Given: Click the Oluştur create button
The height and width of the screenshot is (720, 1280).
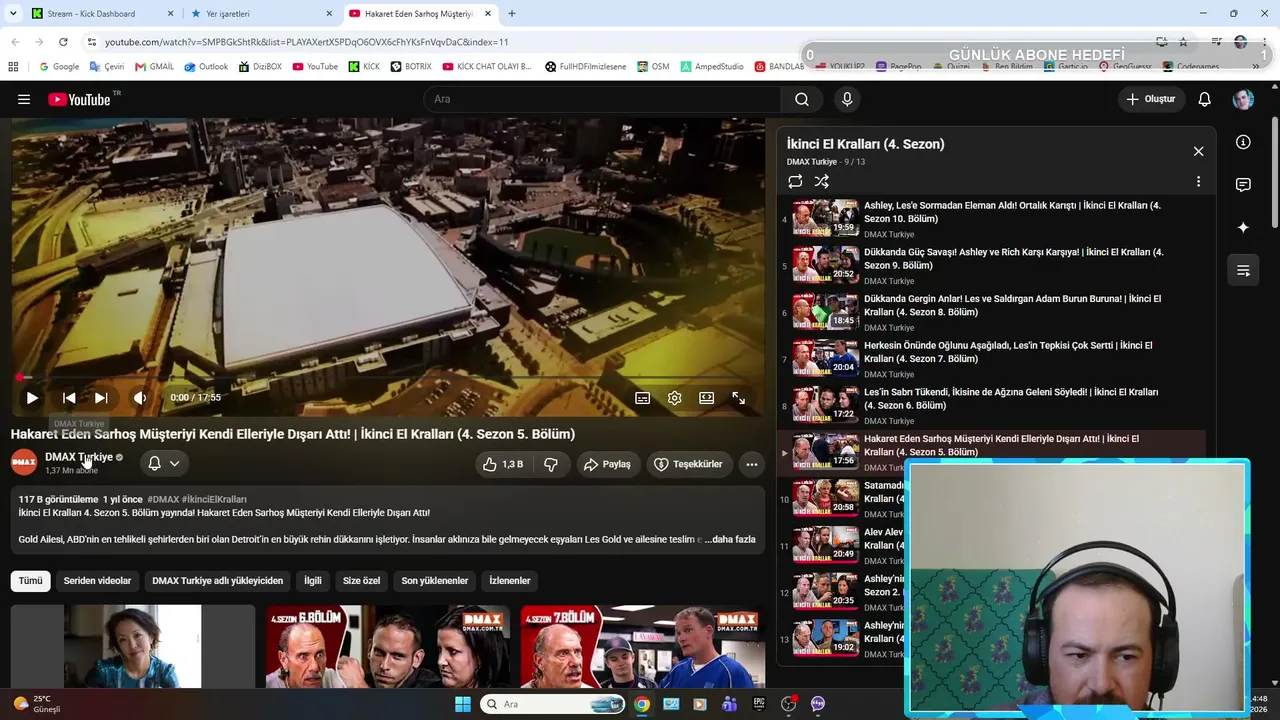Looking at the screenshot, I should click(x=1151, y=99).
